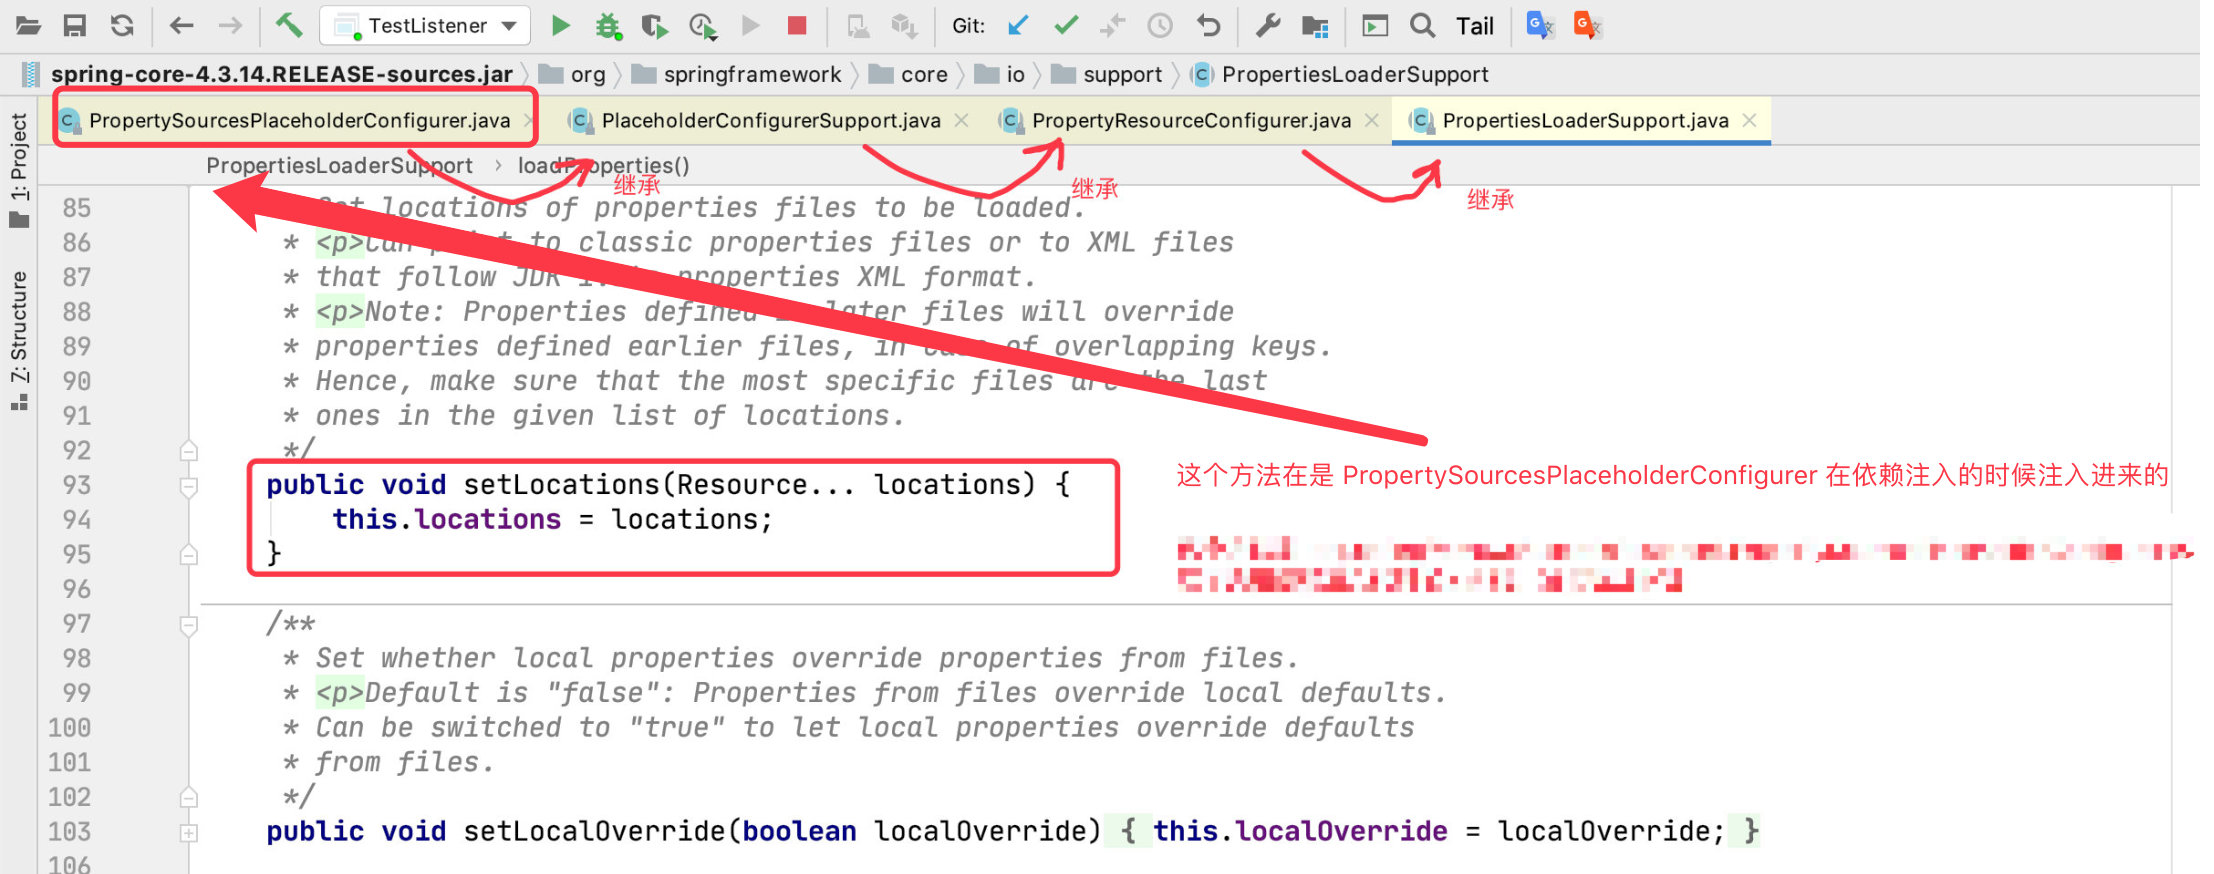Viewport: 2214px width, 874px height.
Task: Click fold end marker at line 95
Action: click(x=188, y=555)
